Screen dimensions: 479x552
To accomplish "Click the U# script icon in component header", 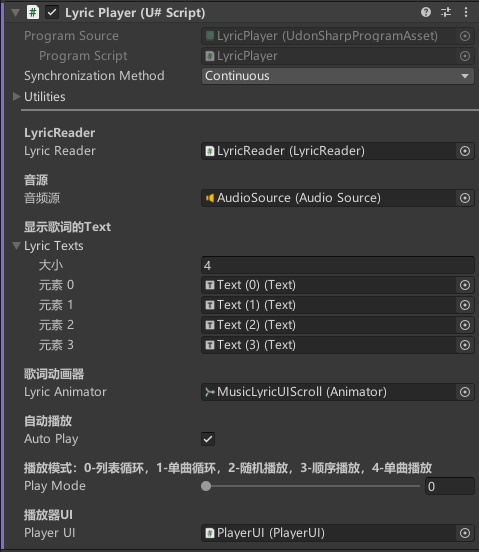I will coord(33,13).
